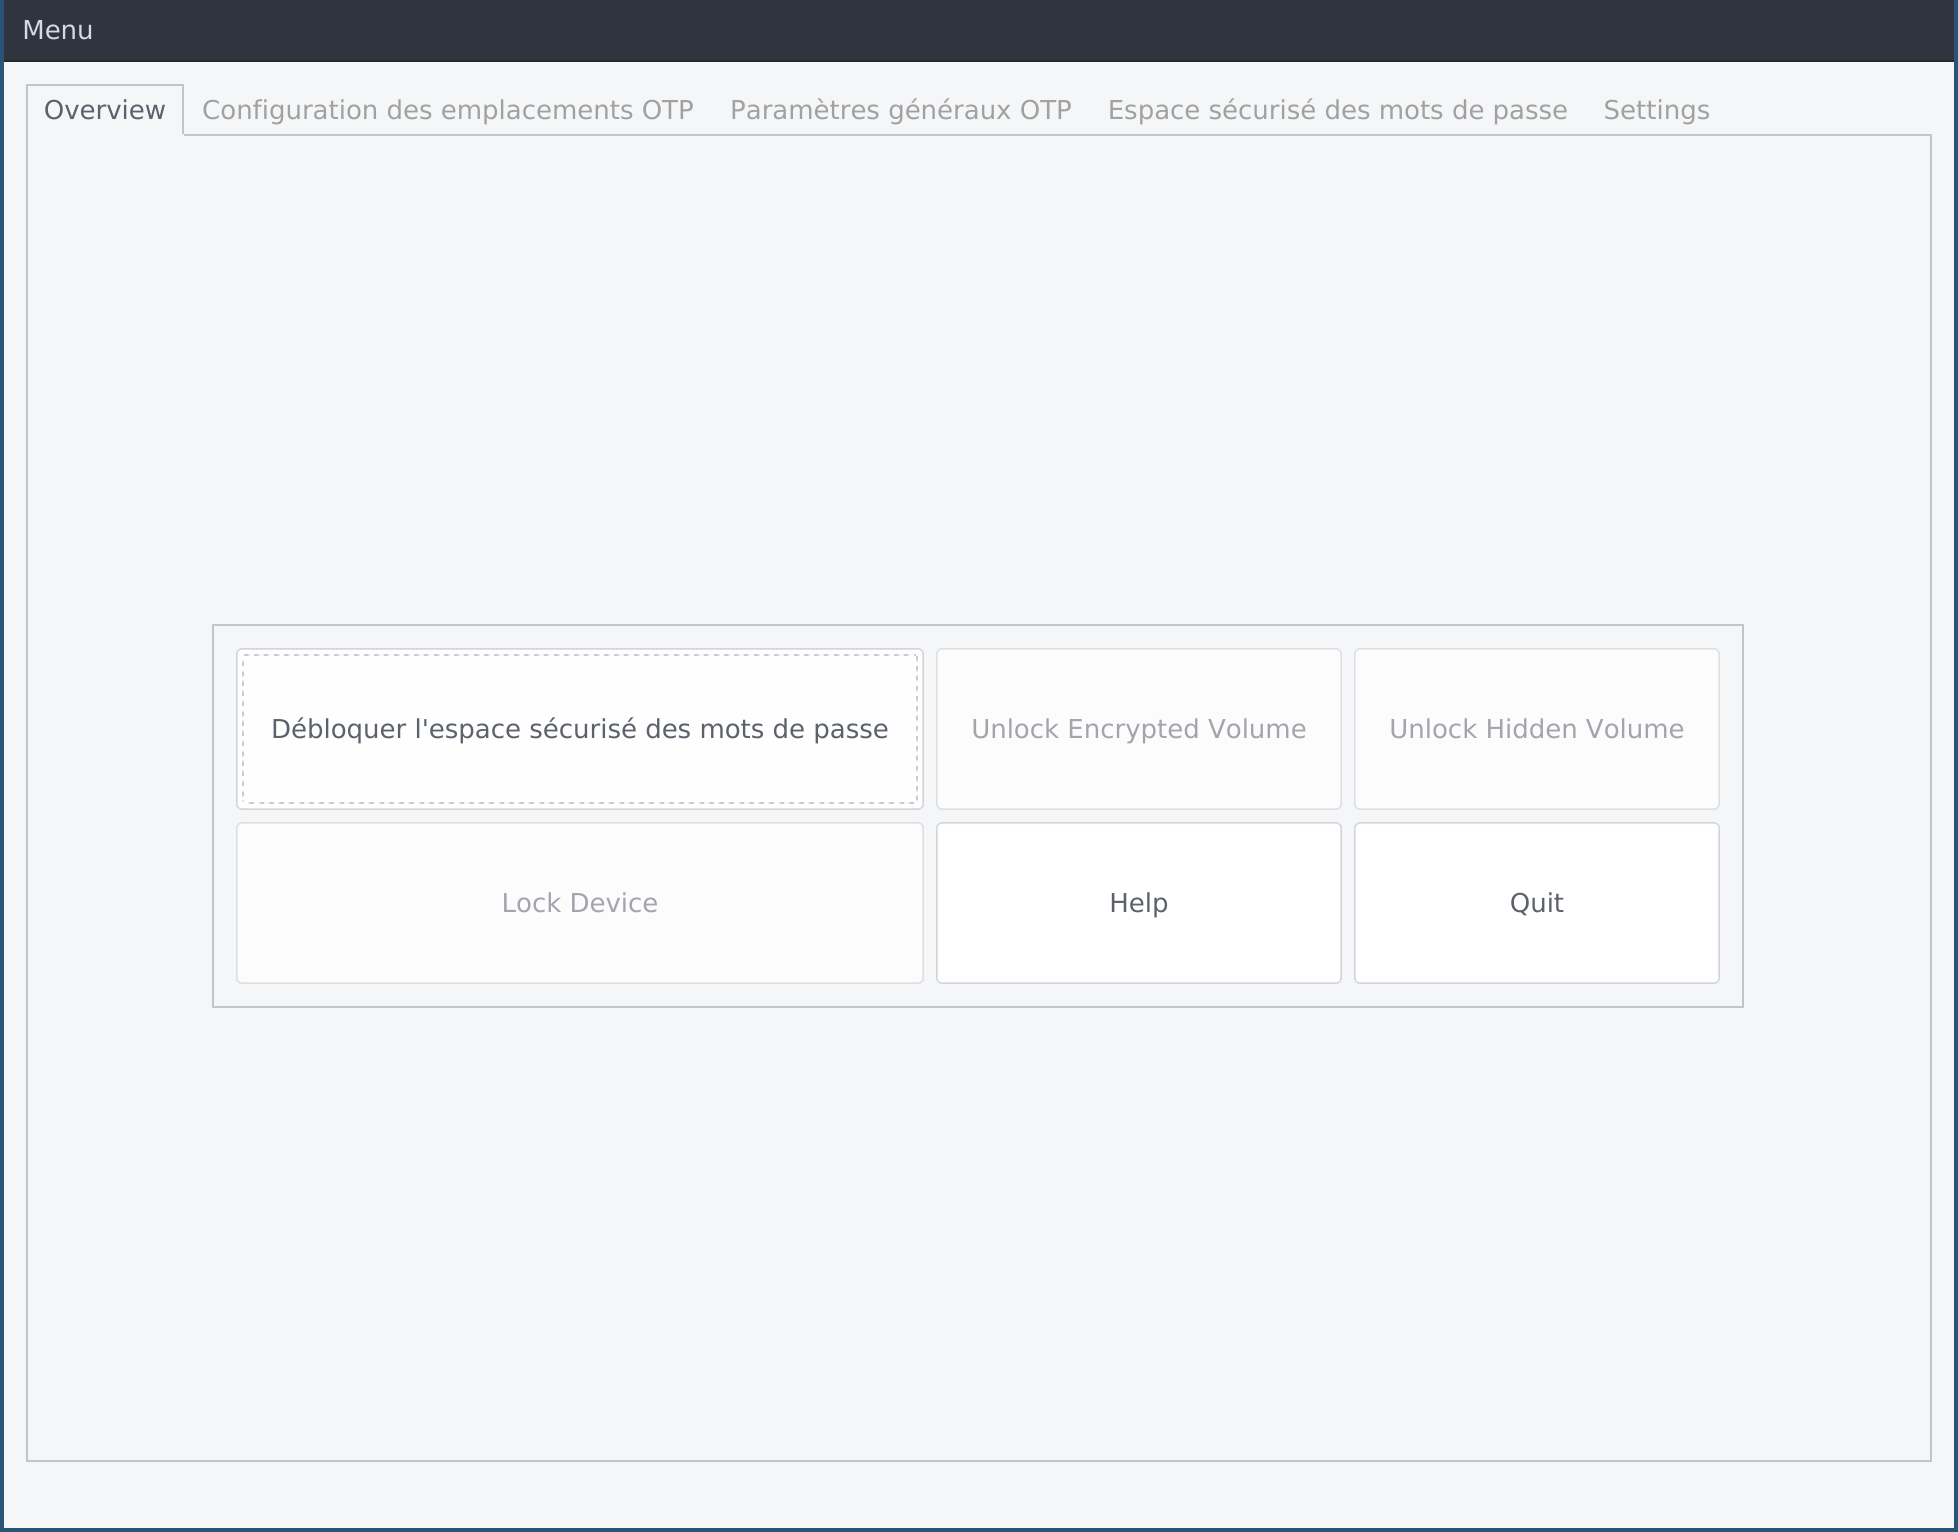Click empty area above the button group

point(978,380)
